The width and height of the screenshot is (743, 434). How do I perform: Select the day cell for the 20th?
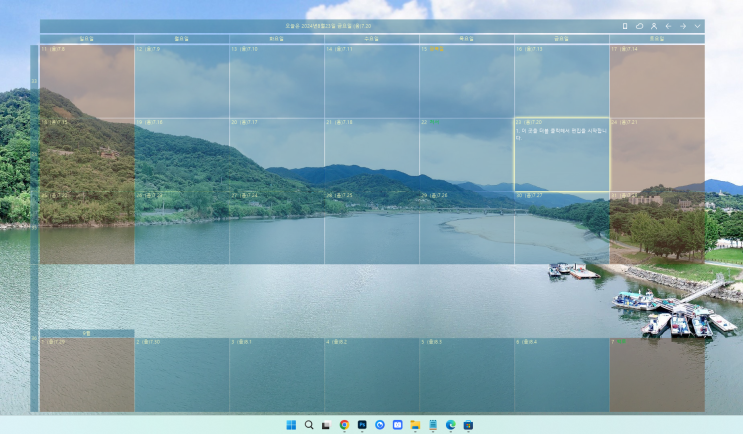[x=277, y=155]
